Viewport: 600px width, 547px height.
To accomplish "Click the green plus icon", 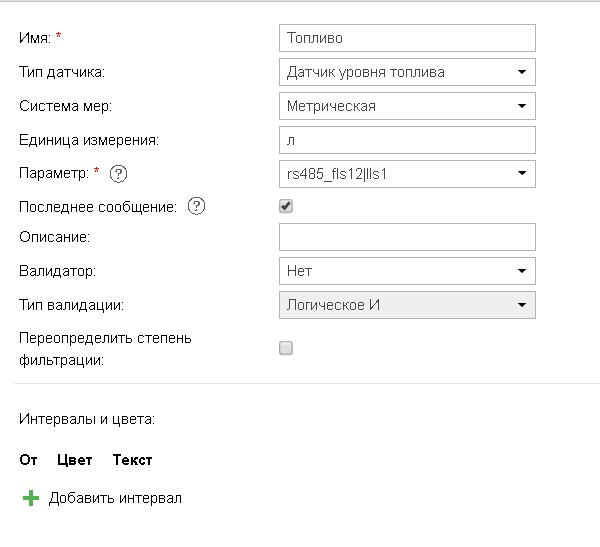I will [30, 498].
